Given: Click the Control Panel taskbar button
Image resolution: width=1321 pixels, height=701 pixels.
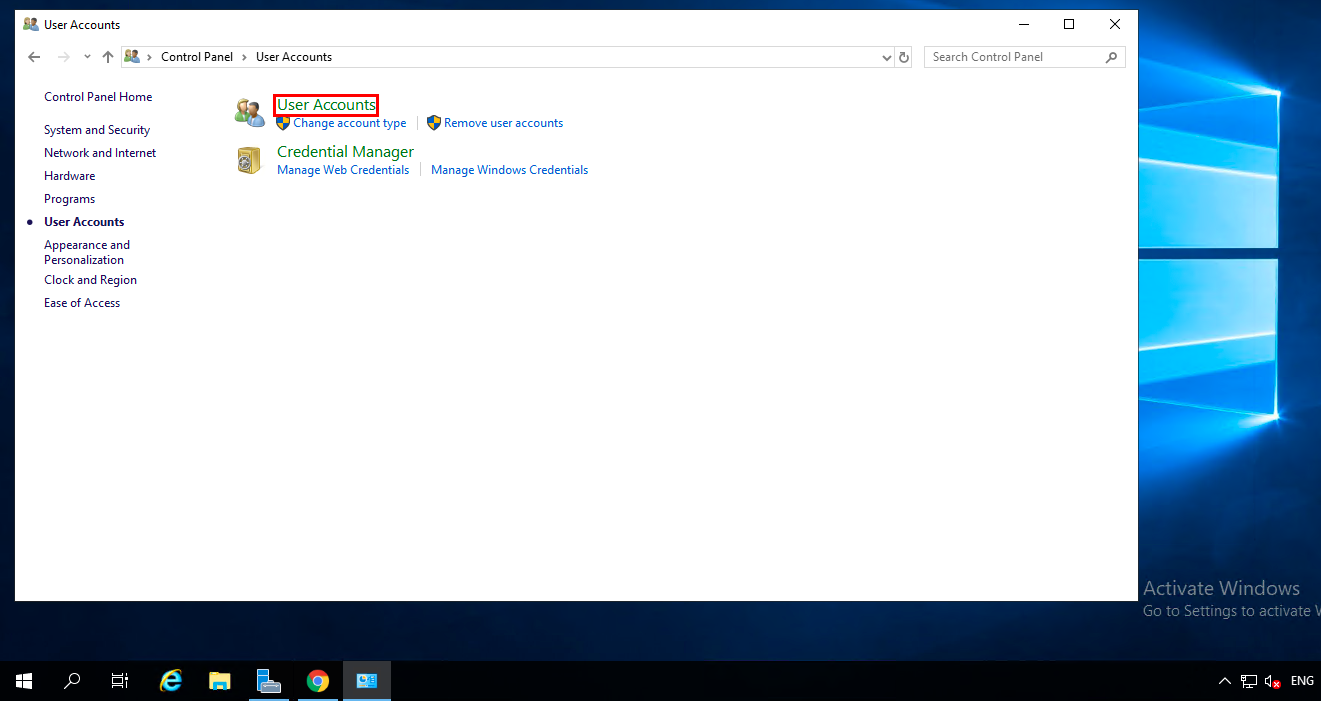Looking at the screenshot, I should tap(367, 681).
